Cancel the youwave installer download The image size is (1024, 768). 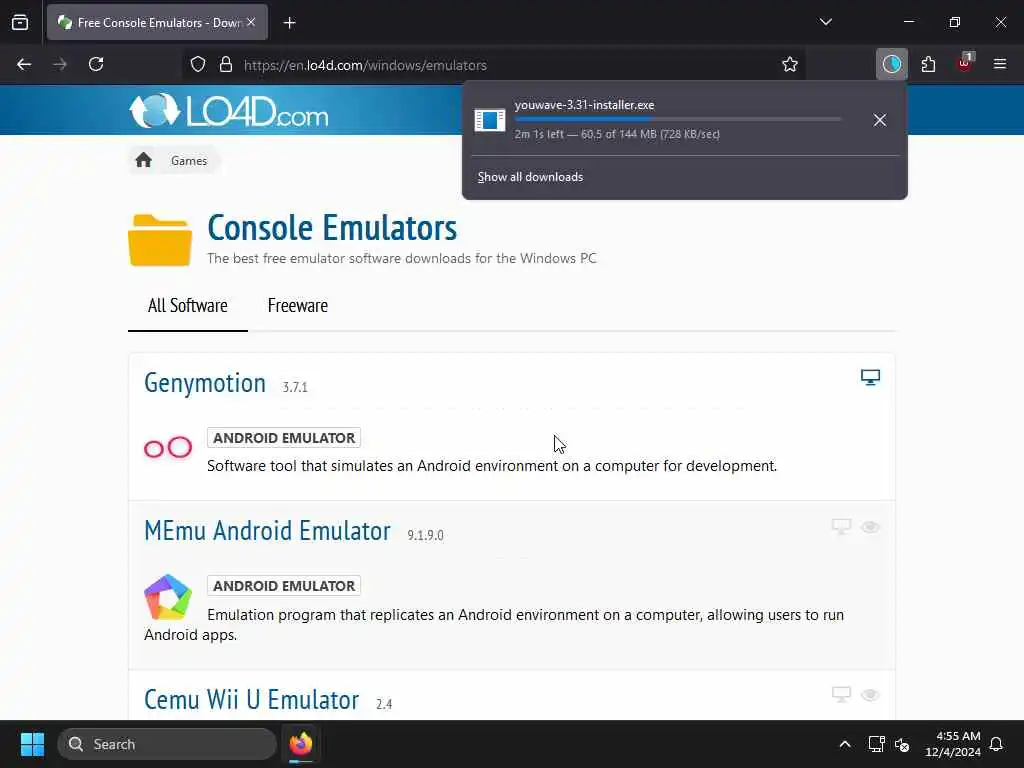pos(880,120)
